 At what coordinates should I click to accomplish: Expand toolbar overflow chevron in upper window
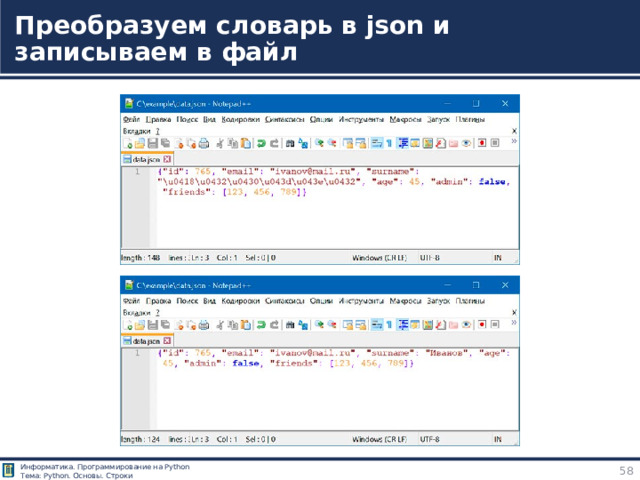click(x=514, y=141)
